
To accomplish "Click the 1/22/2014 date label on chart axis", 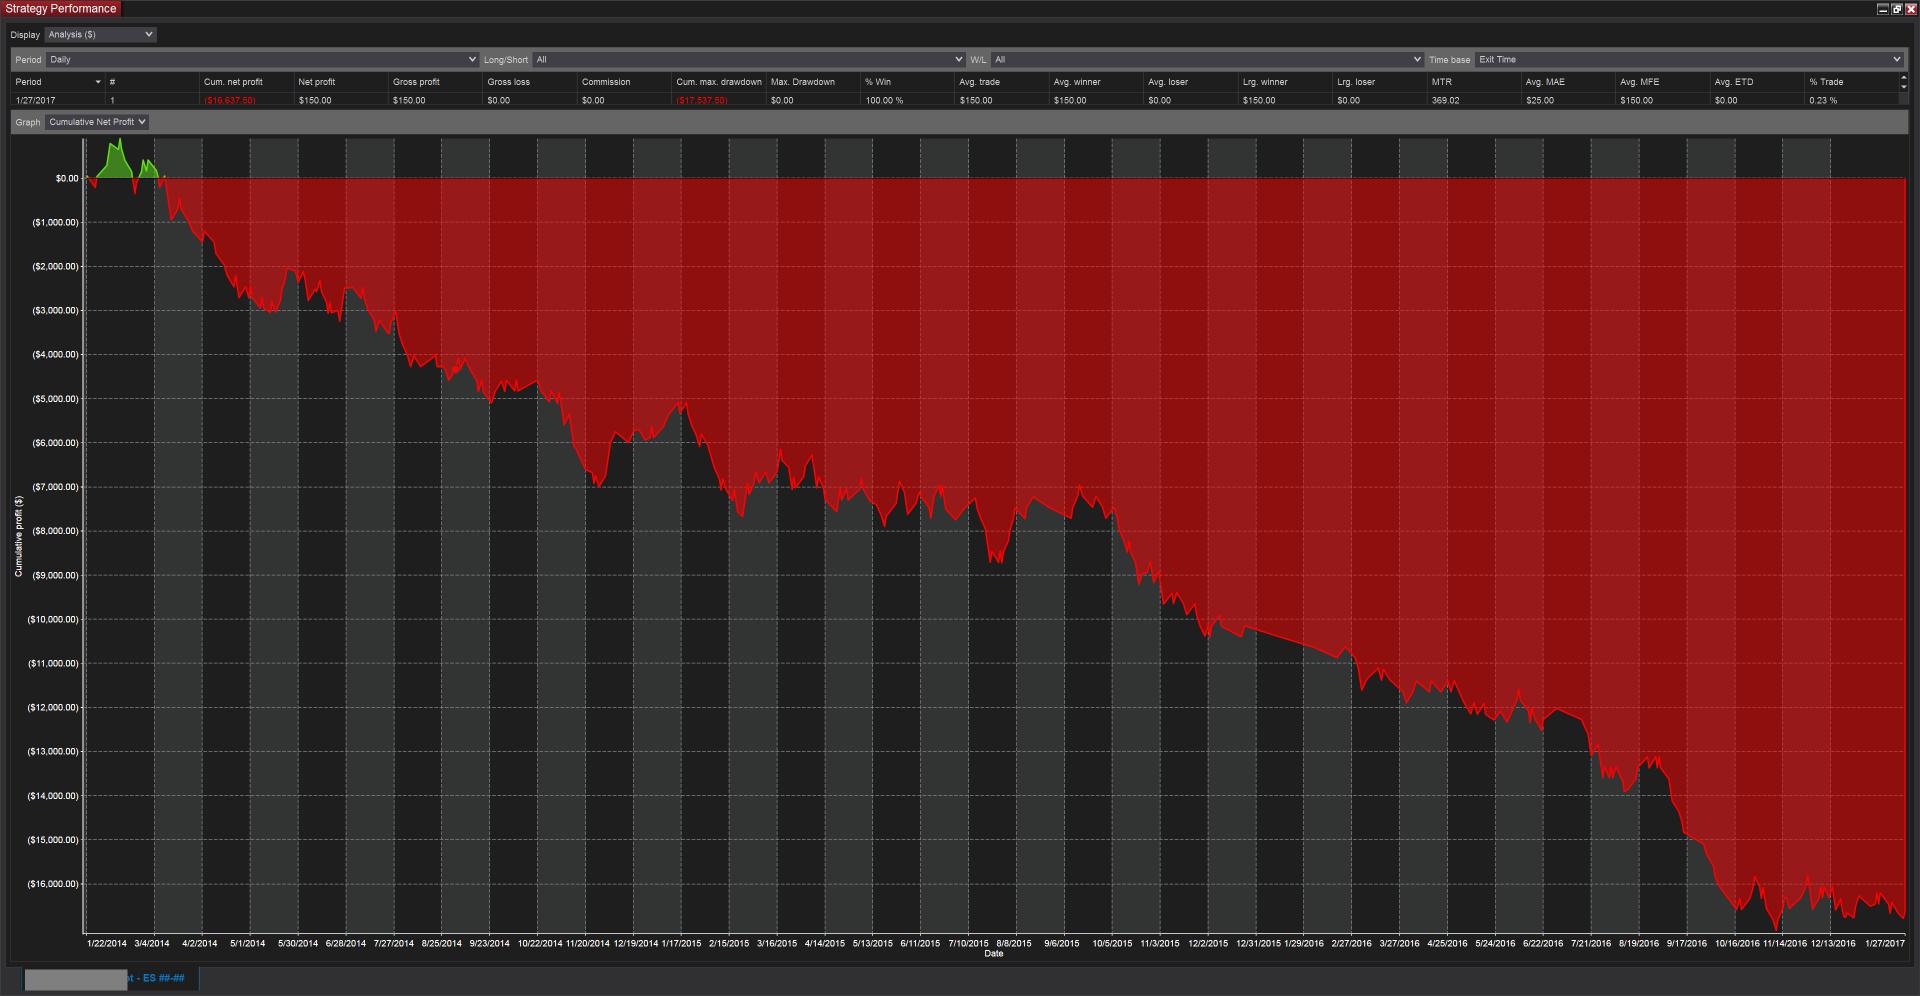I will tap(107, 943).
